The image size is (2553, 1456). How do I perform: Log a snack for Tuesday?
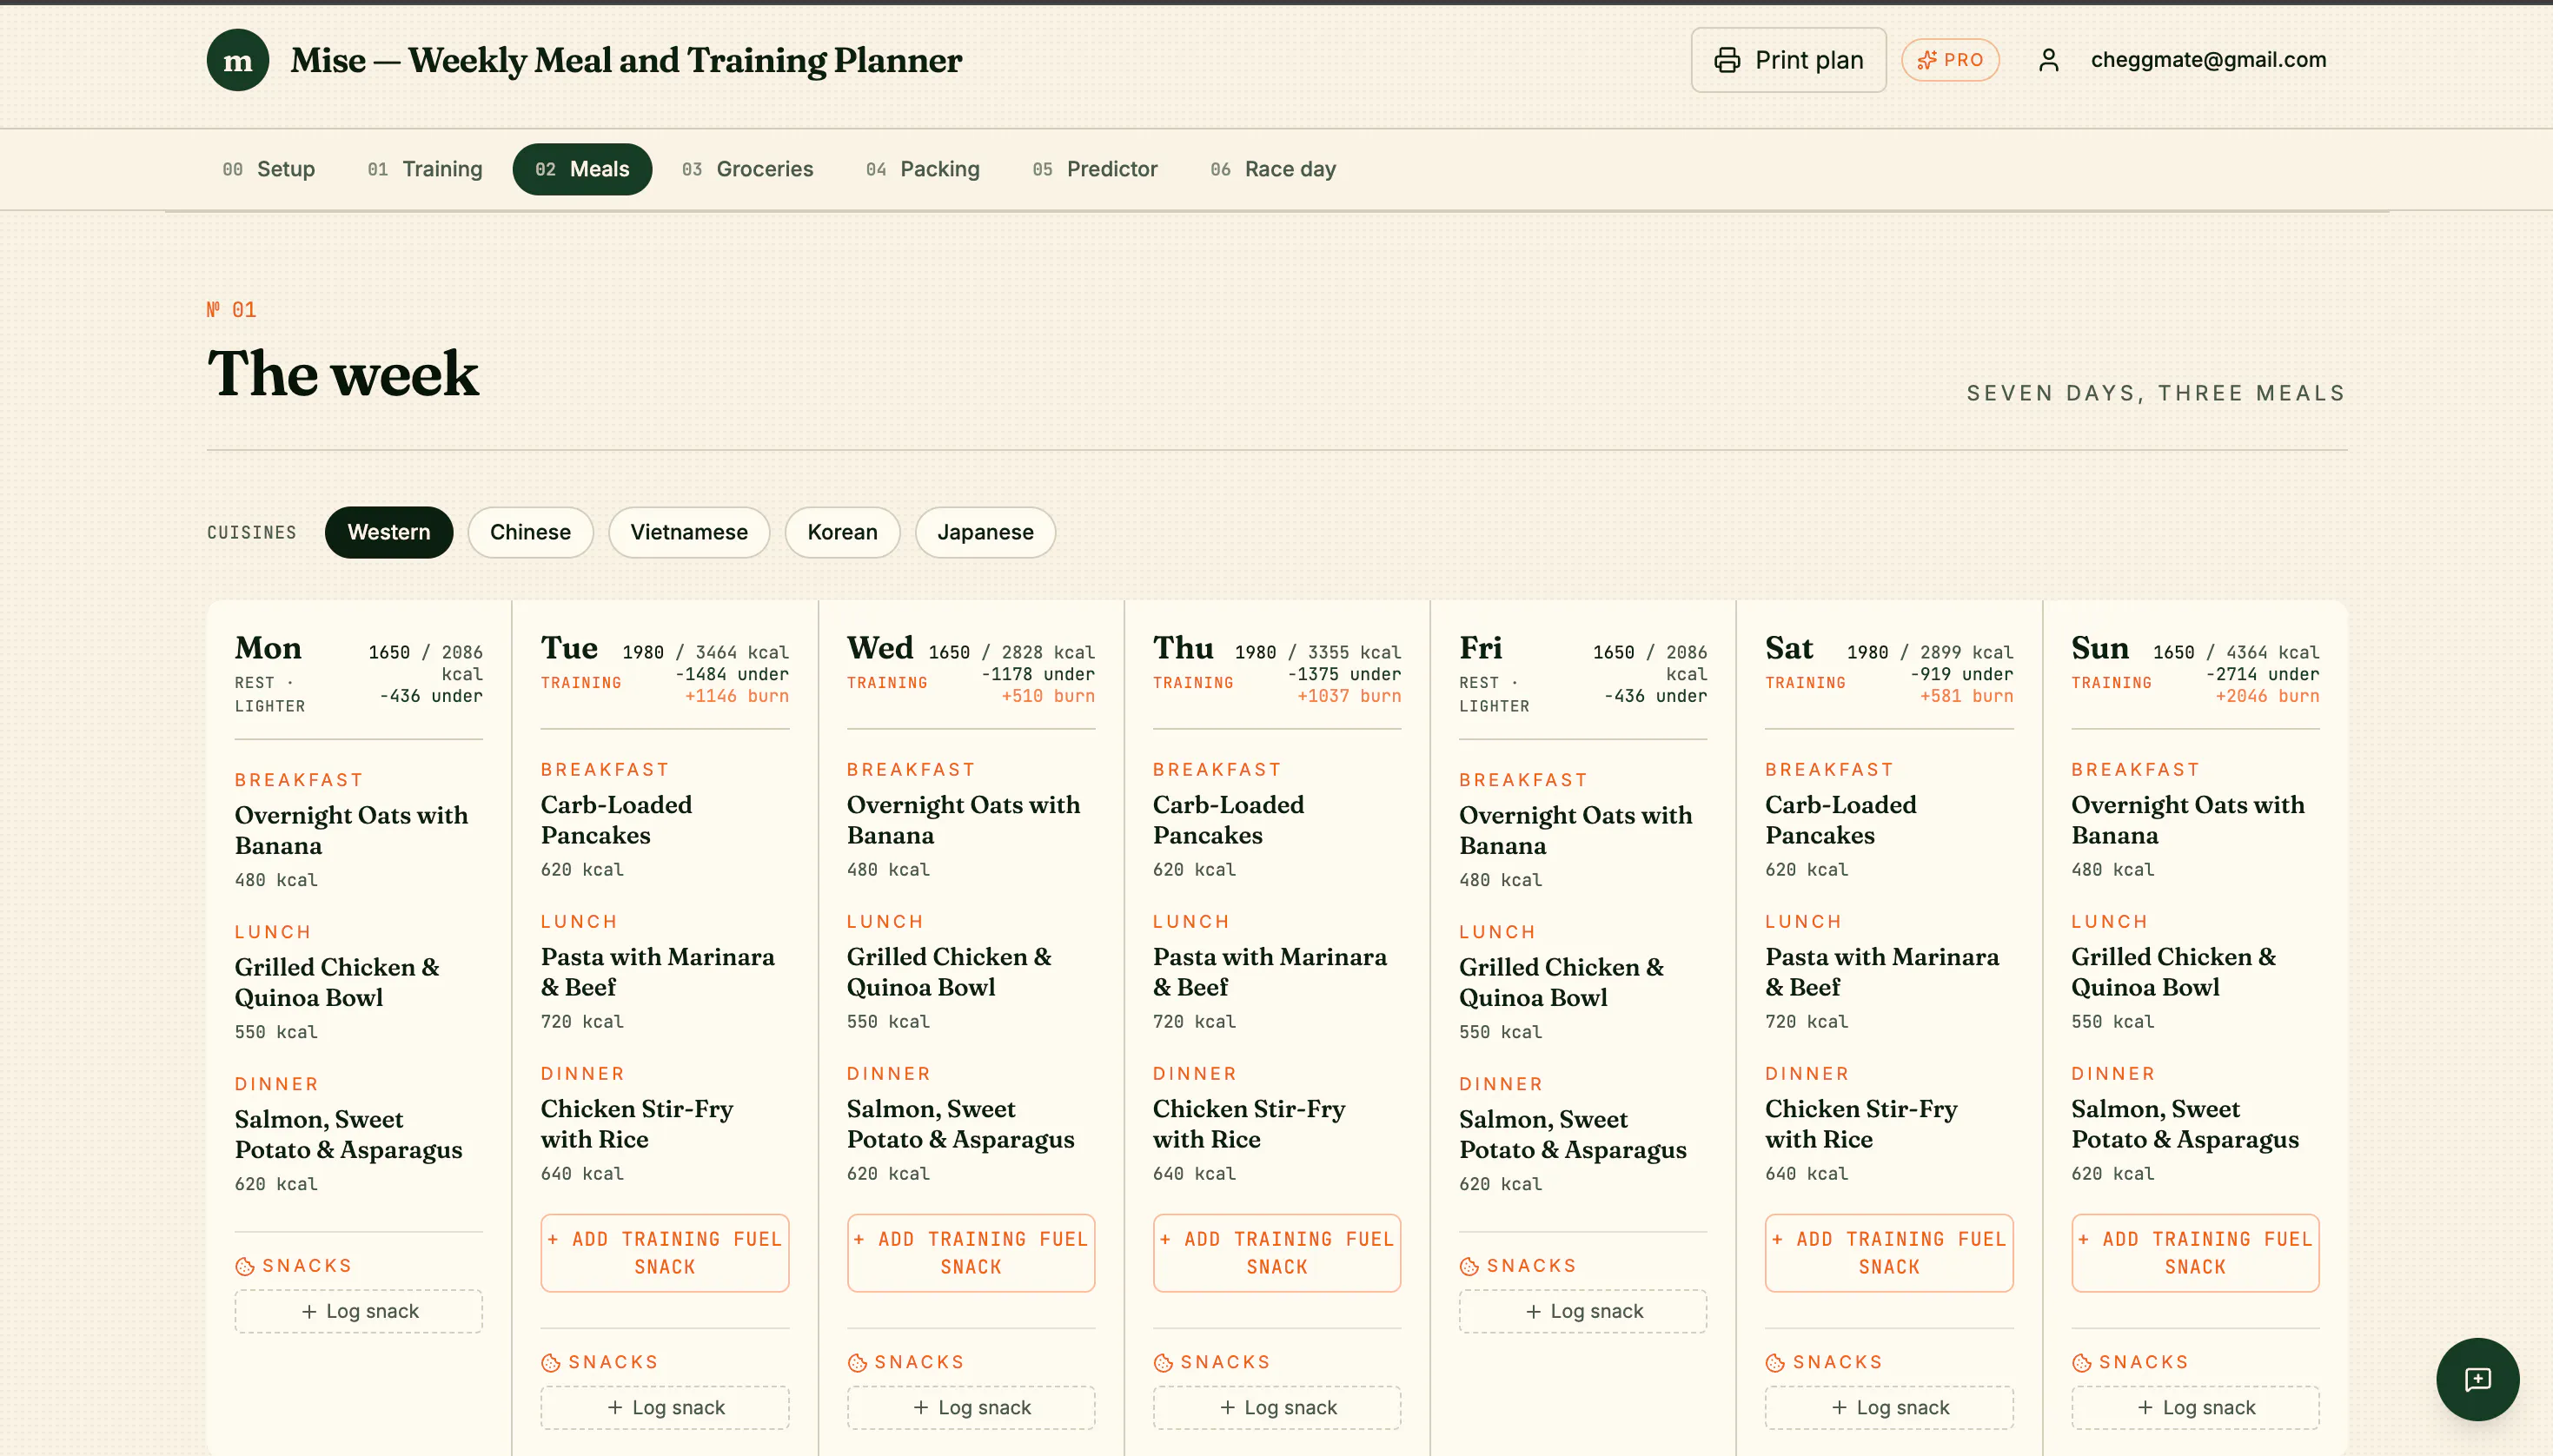pos(664,1407)
